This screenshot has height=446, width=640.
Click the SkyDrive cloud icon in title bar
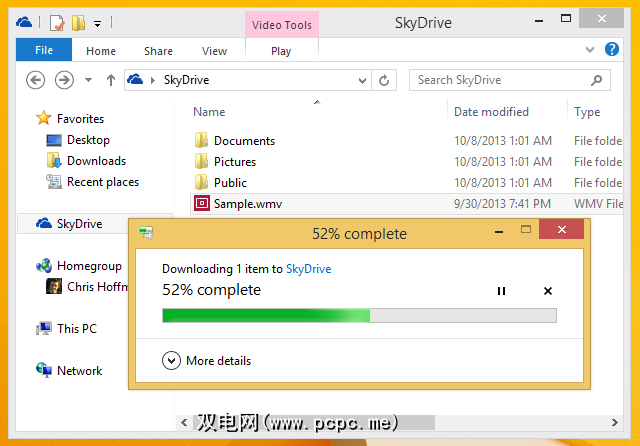pos(24,22)
